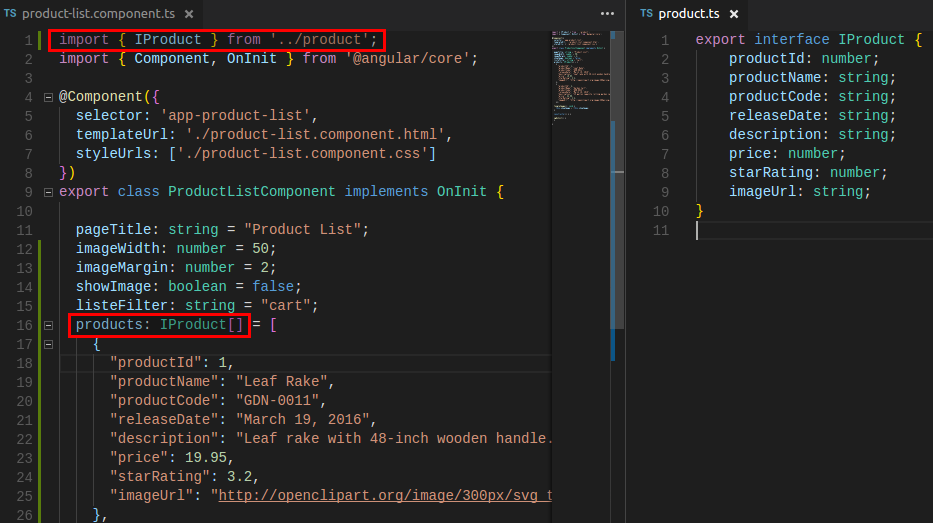Viewport: 933px width, 523px height.
Task: Close the product.ts editor tab
Action: coord(734,14)
